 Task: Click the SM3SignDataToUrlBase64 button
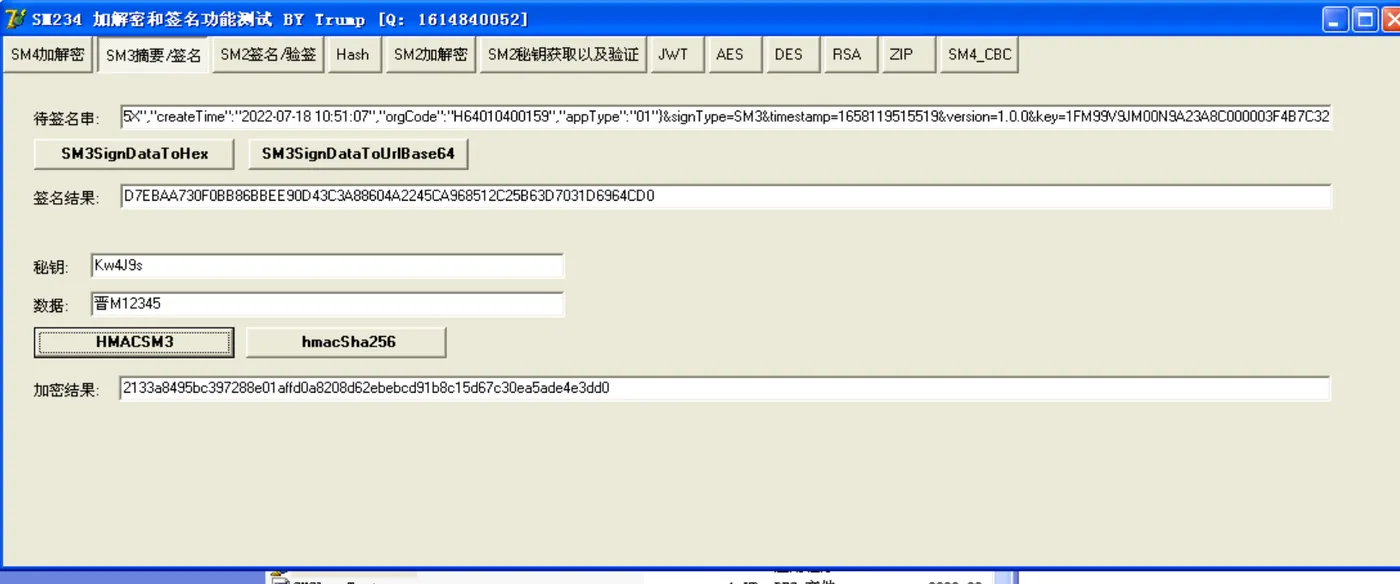coord(358,154)
